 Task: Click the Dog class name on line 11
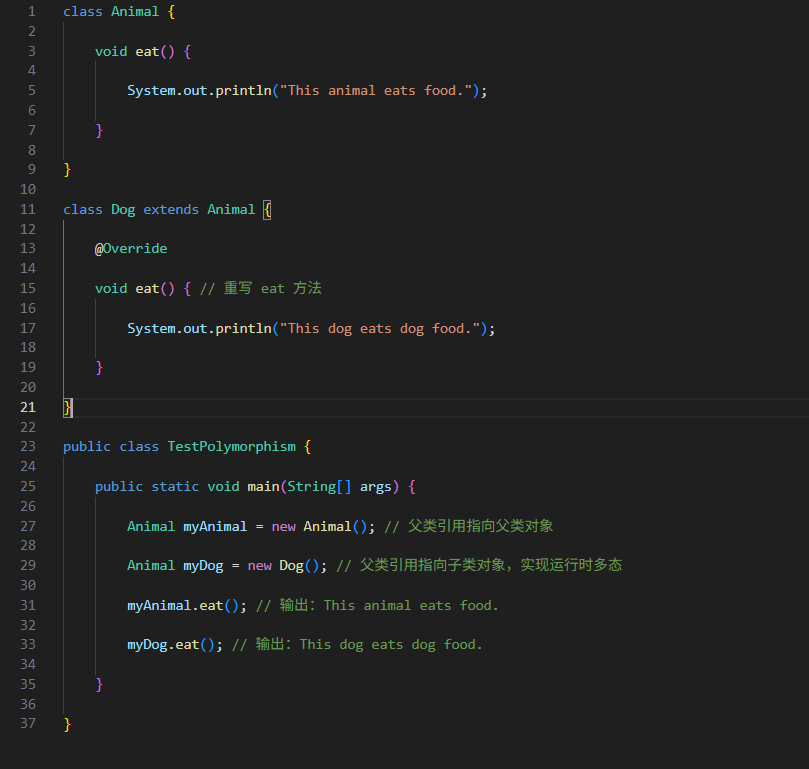(123, 209)
